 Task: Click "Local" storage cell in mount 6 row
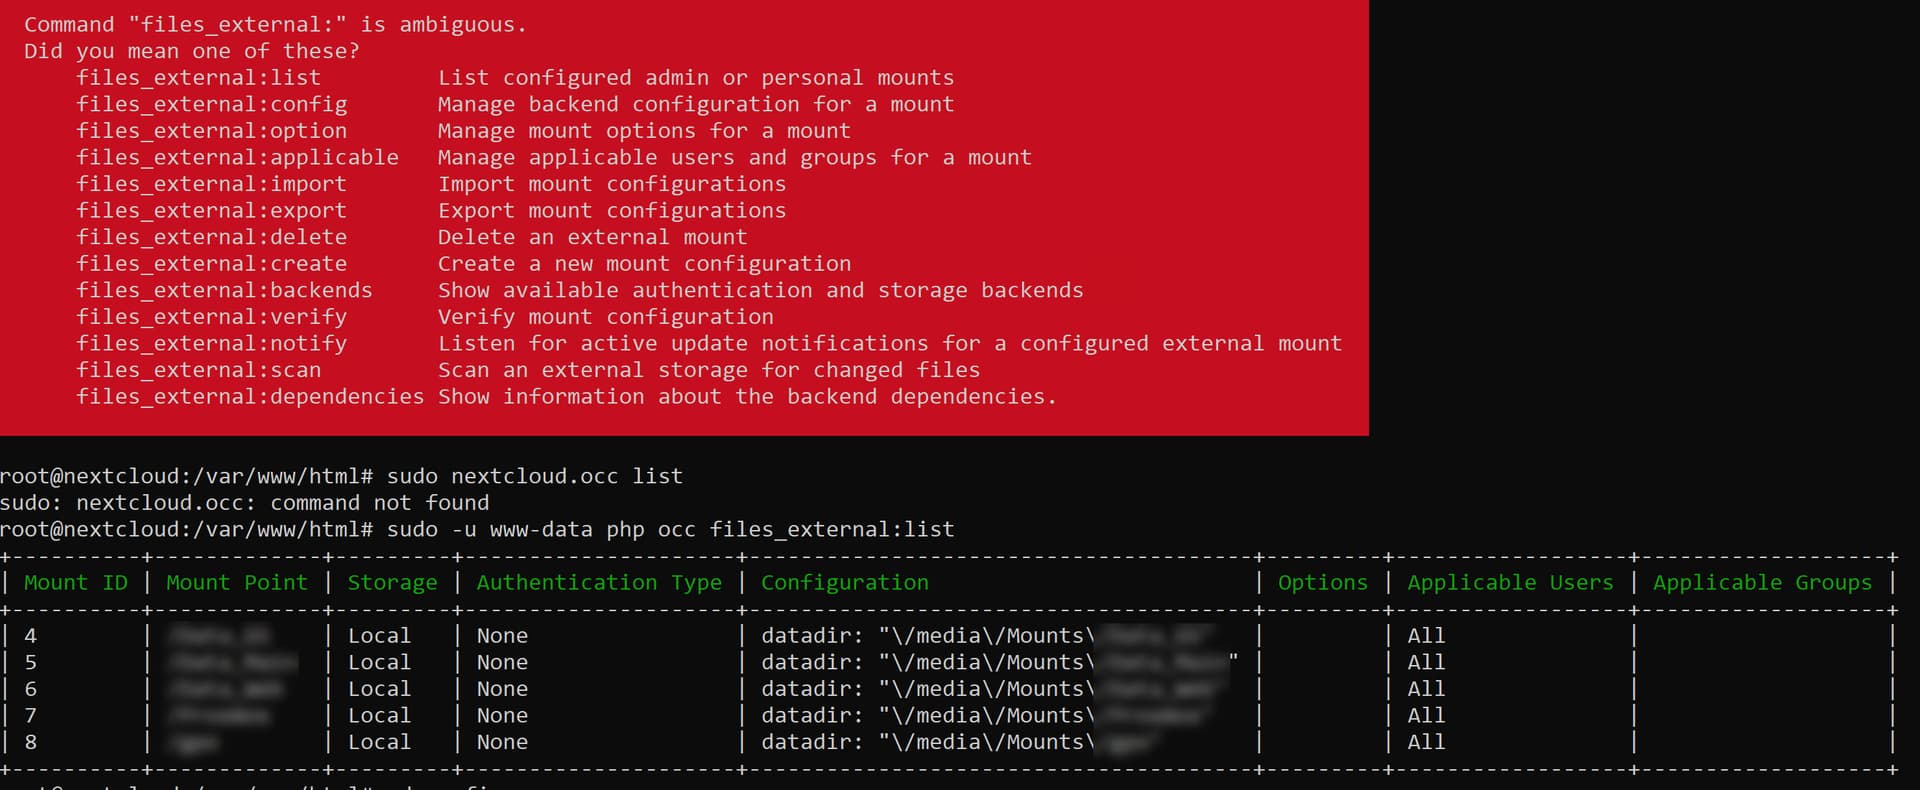click(379, 689)
